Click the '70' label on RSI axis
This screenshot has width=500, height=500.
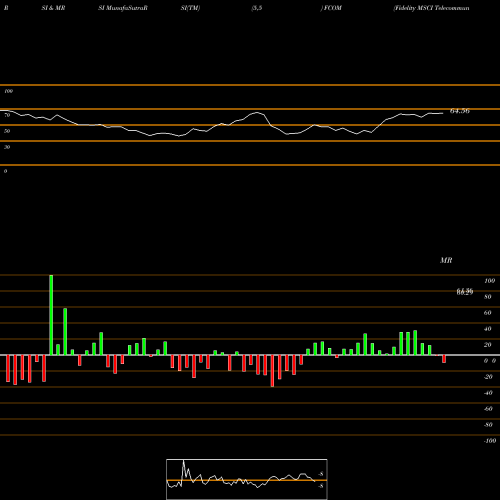tap(7, 115)
